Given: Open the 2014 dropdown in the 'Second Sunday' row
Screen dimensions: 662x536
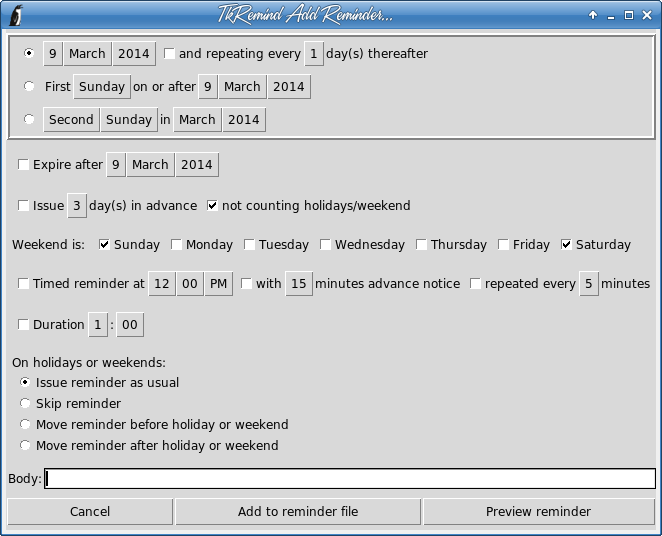Looking at the screenshot, I should click(x=244, y=119).
